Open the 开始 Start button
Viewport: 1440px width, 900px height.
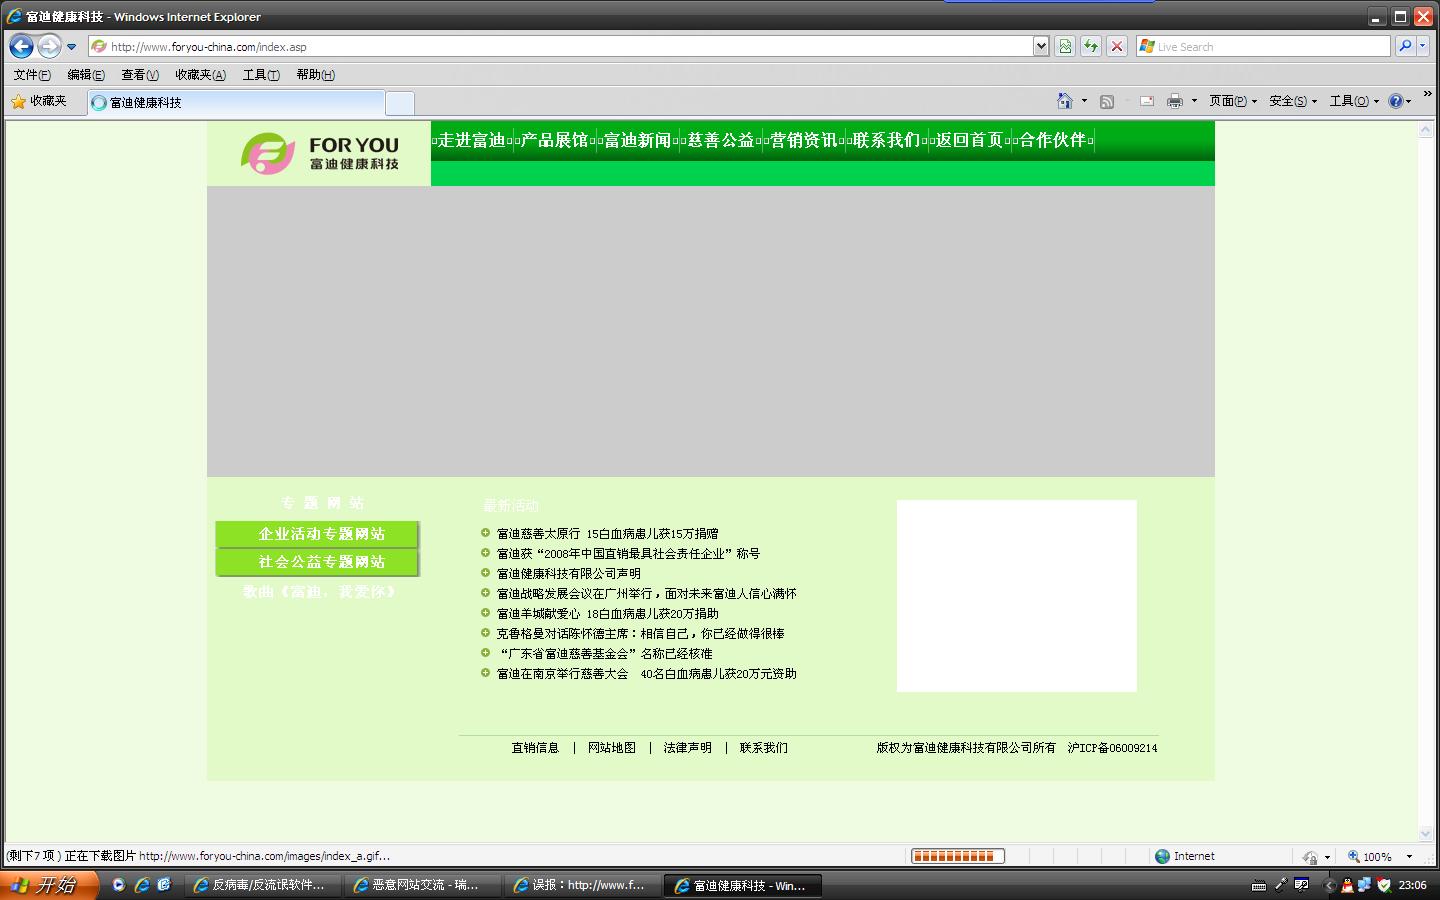49,885
